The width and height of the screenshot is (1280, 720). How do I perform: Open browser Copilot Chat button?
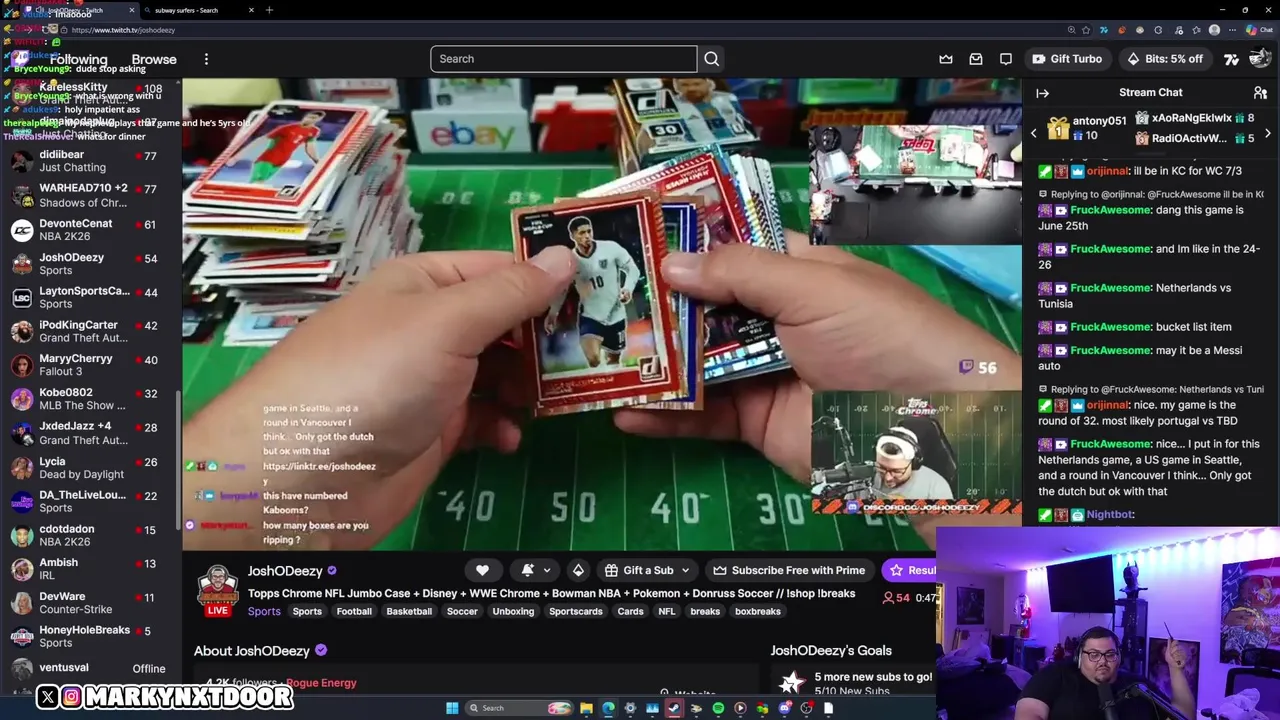tap(1259, 30)
